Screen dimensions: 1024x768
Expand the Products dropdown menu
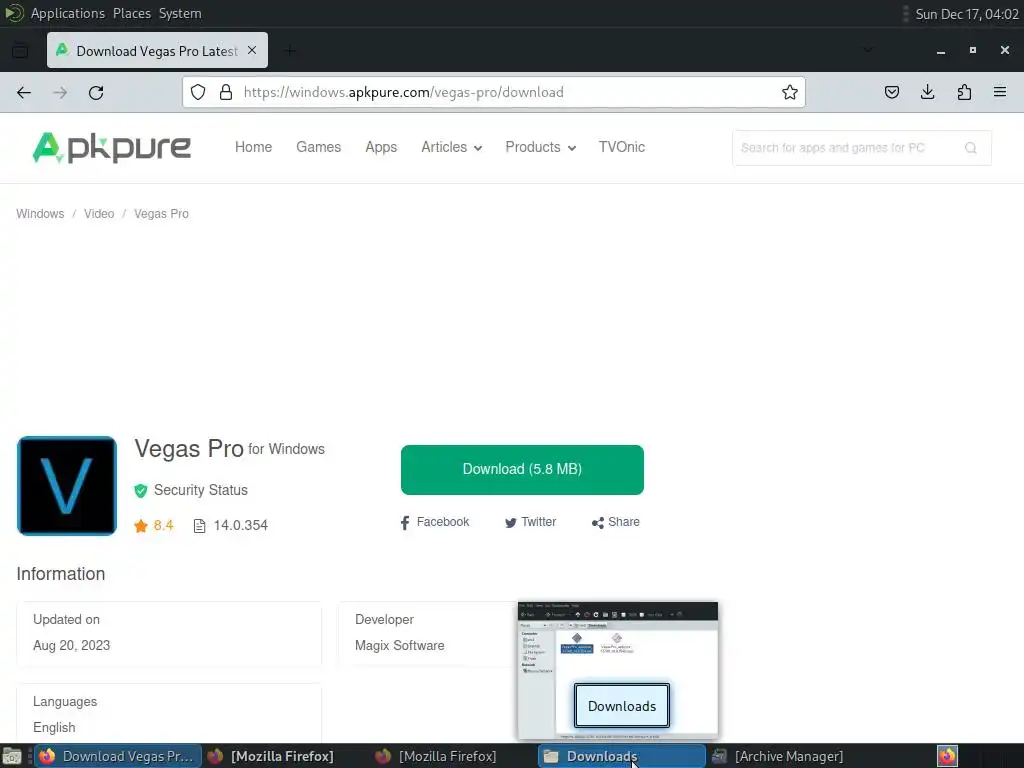coord(540,147)
